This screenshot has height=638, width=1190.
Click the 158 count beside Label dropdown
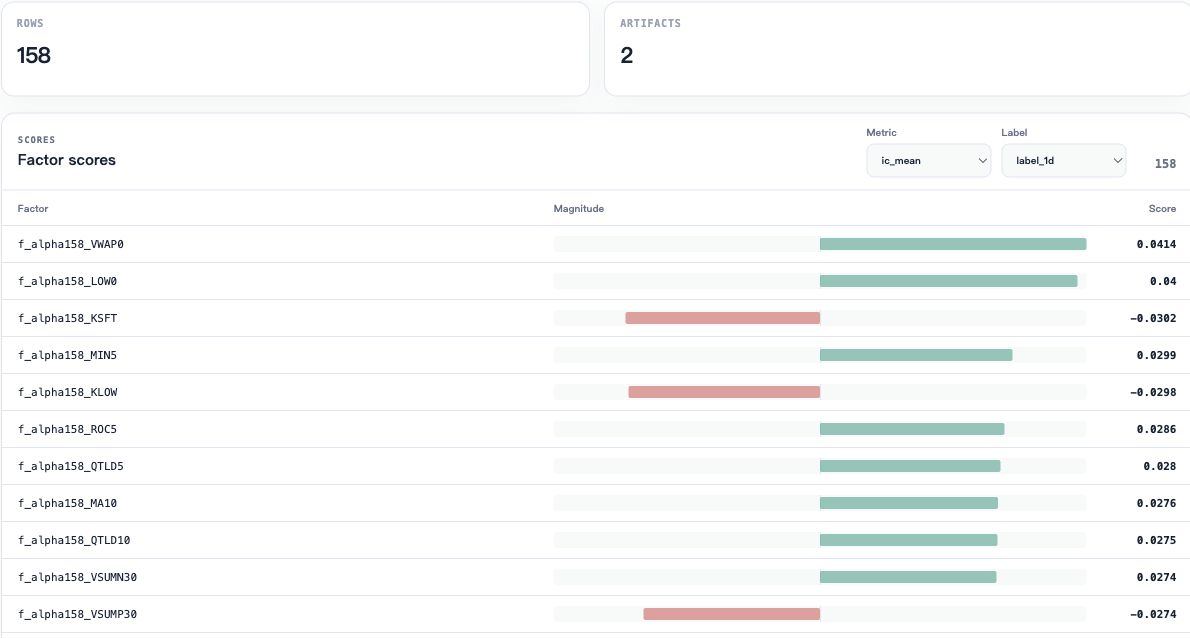pos(1165,164)
